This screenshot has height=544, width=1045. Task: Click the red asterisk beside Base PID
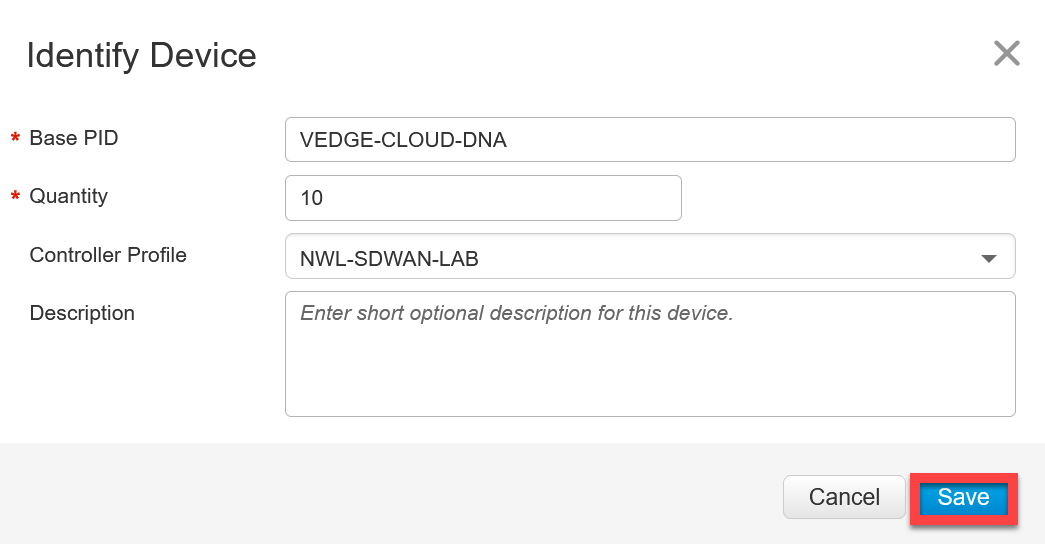click(15, 138)
